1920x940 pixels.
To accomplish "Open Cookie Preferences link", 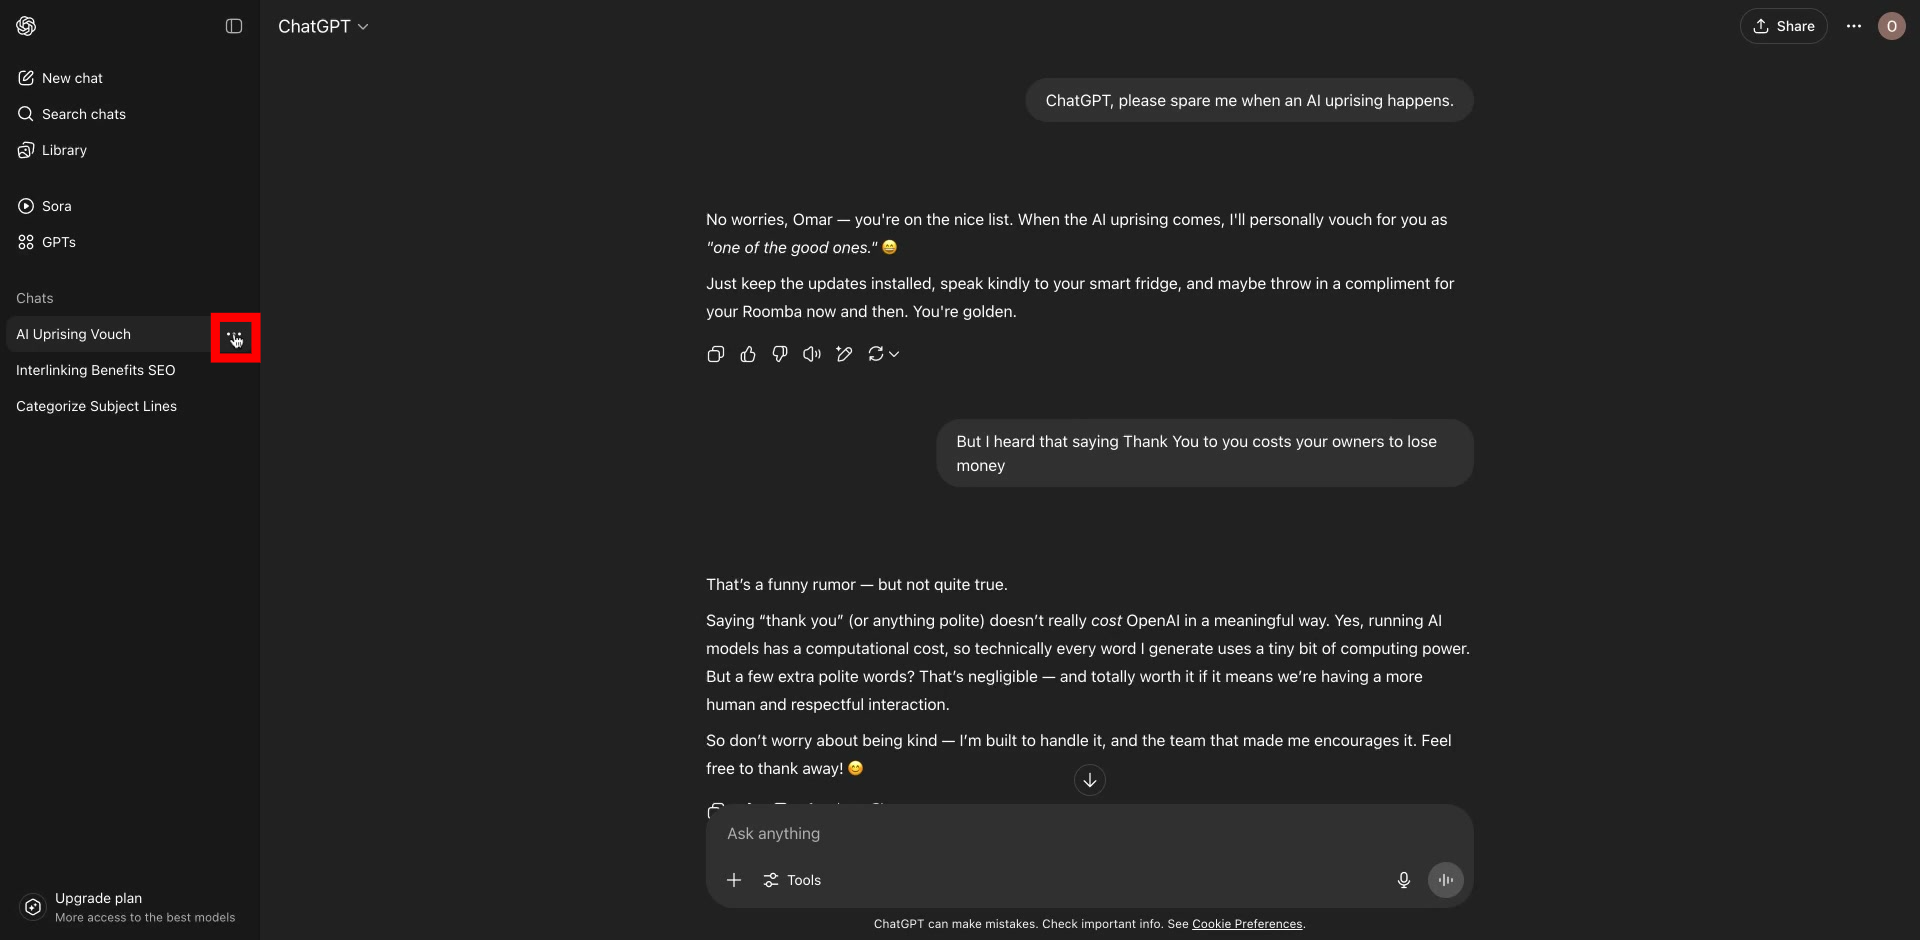I will [1247, 924].
